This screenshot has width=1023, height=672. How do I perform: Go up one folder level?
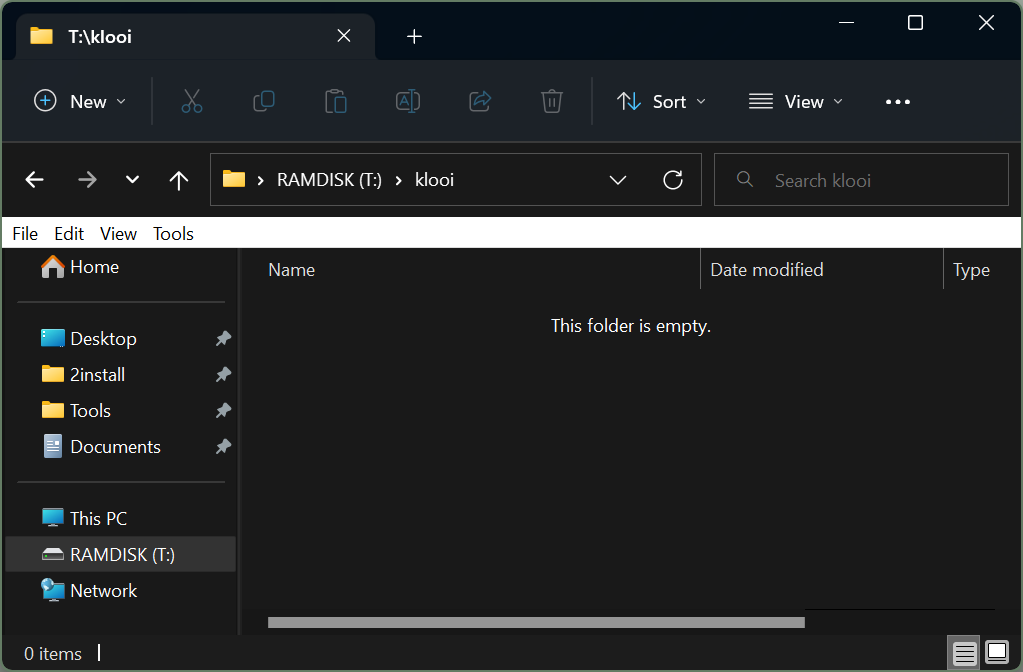[x=179, y=180]
